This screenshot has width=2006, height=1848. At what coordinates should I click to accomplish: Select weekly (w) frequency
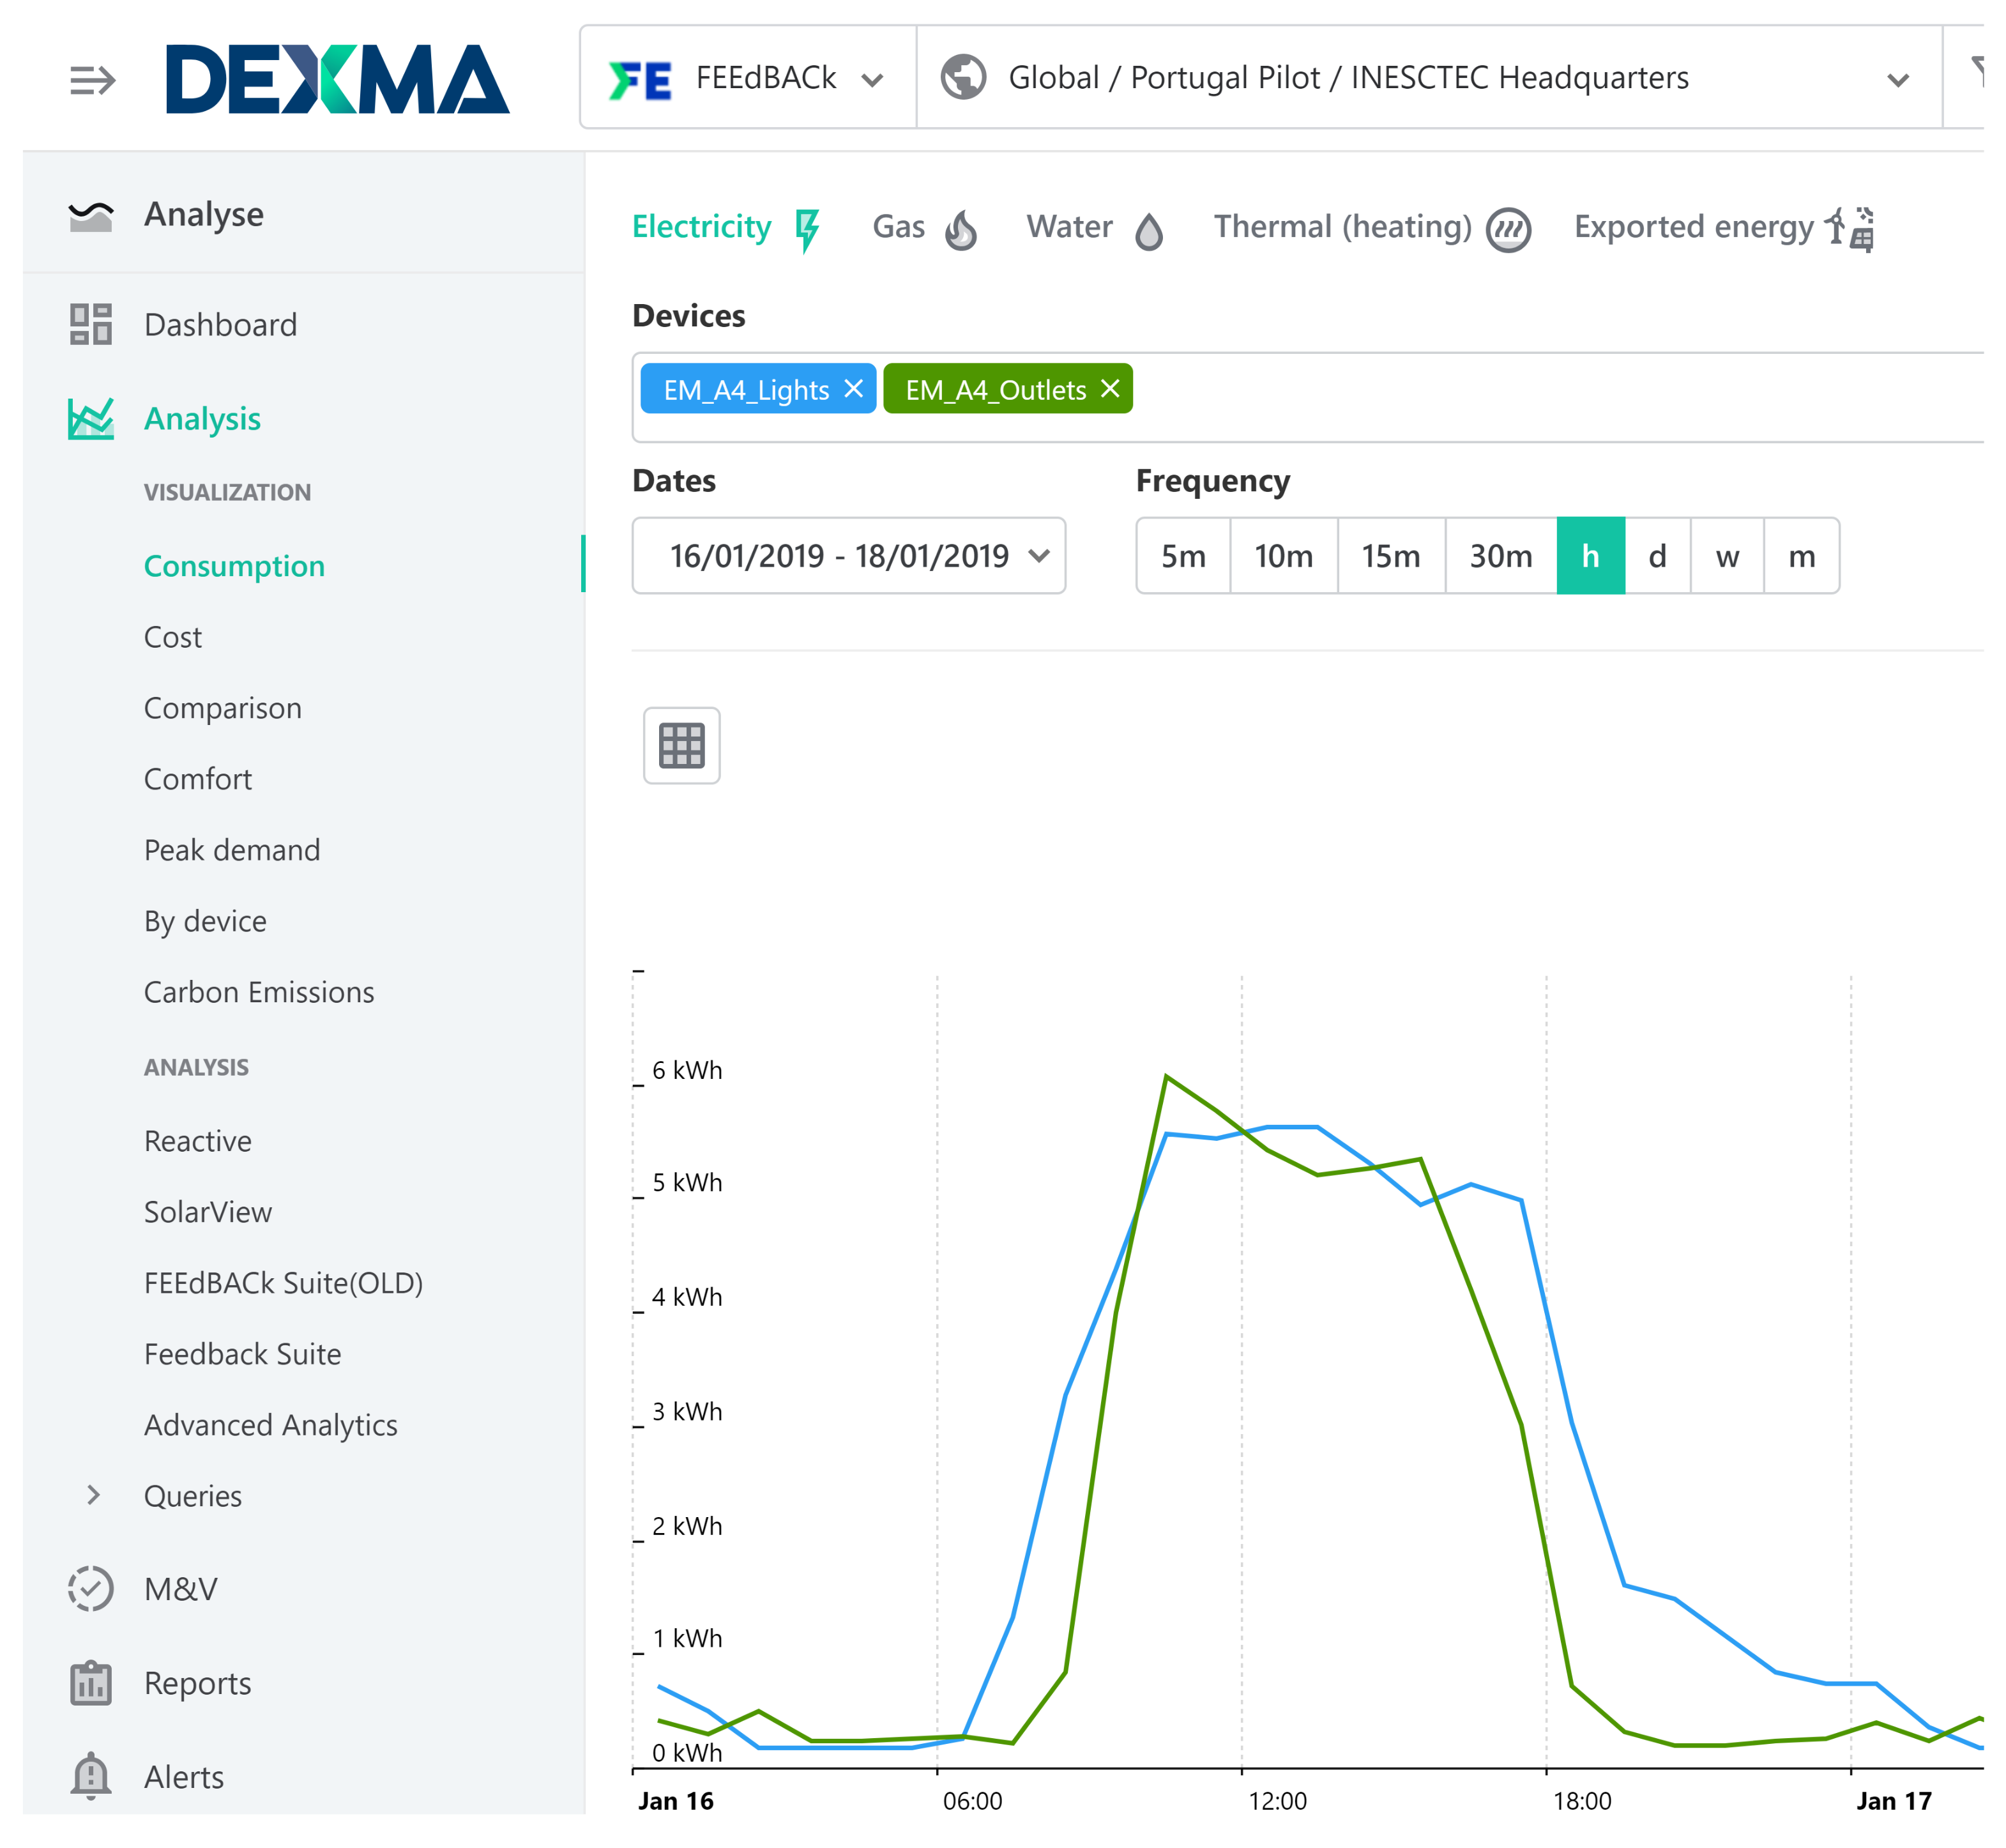[x=1727, y=556]
